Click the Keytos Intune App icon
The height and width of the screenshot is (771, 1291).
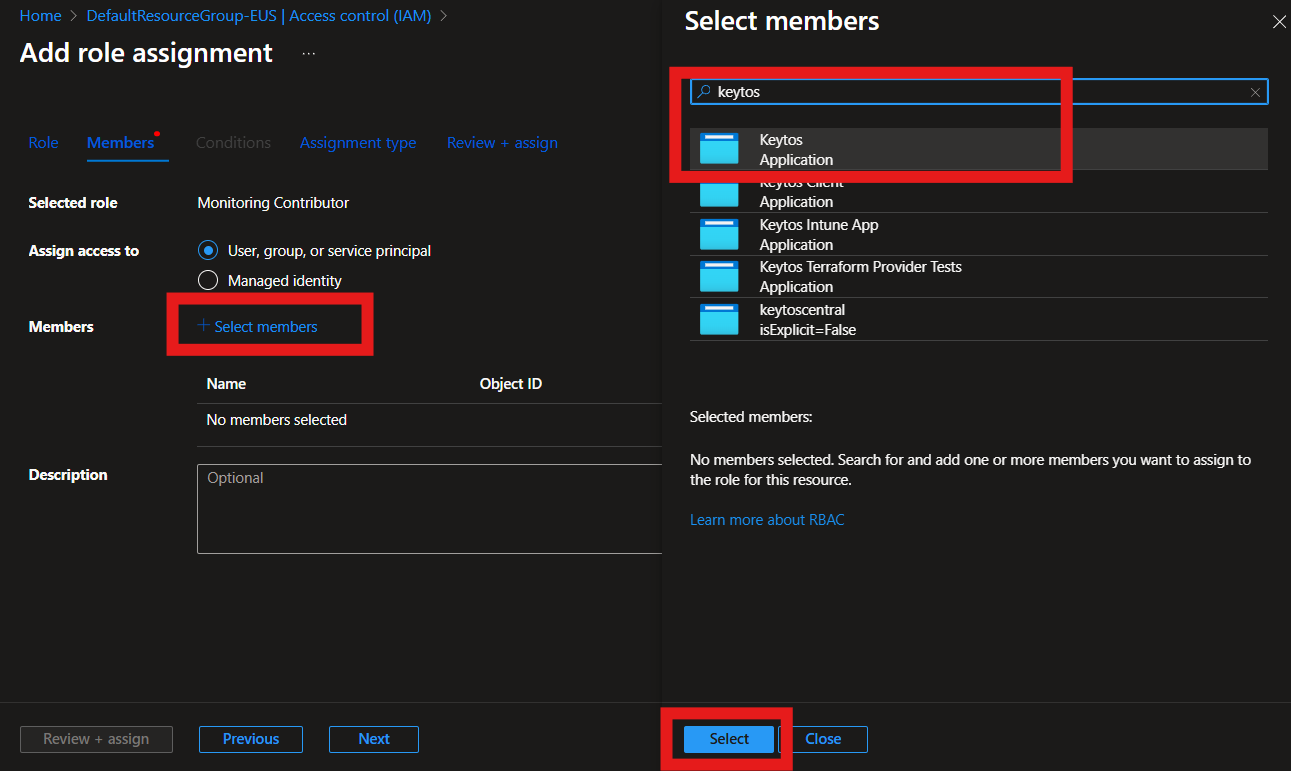[x=719, y=234]
